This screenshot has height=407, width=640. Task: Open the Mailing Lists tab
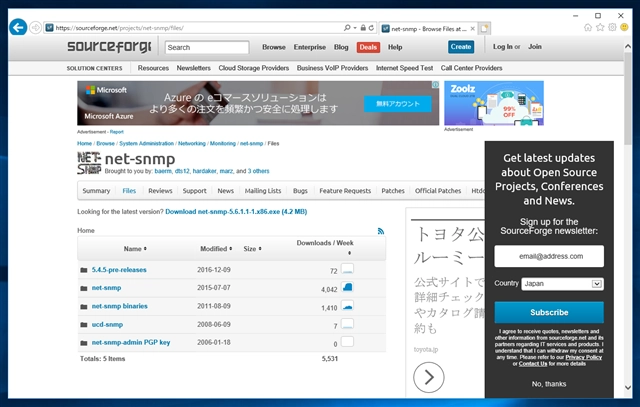263,191
